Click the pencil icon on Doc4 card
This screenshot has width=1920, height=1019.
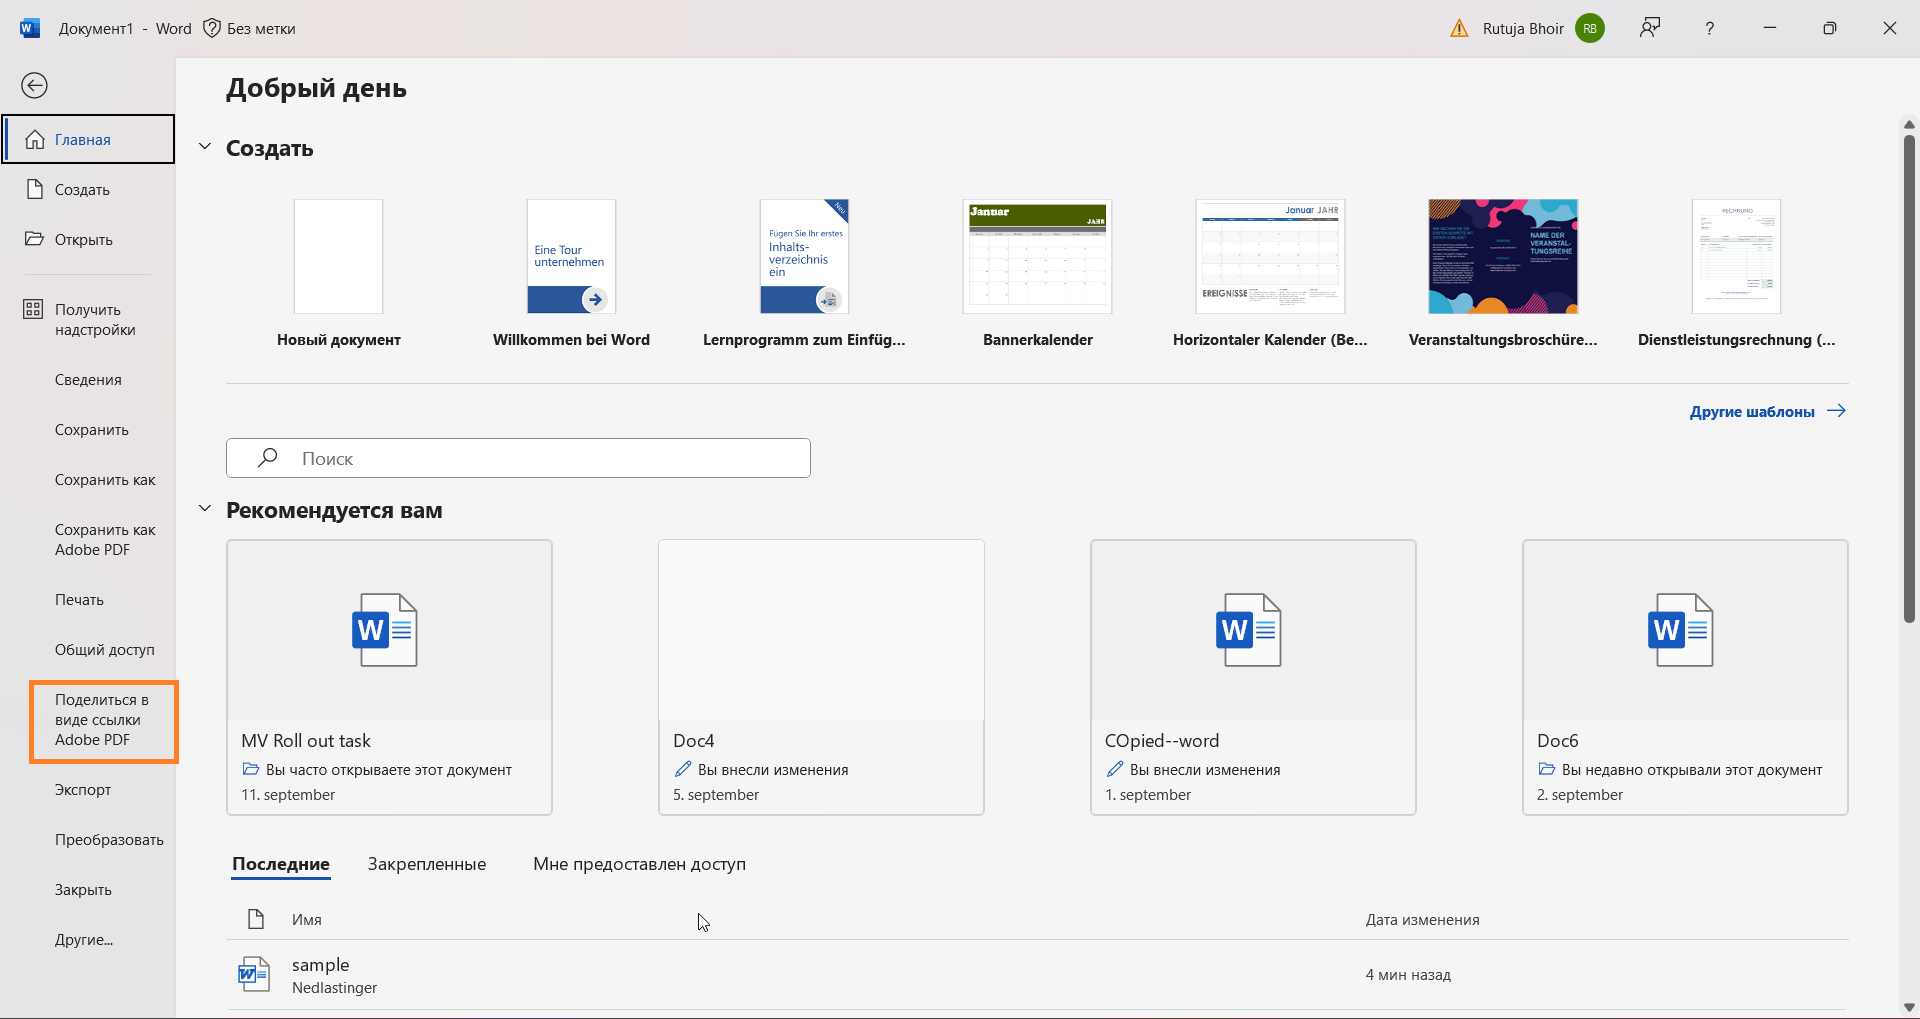[x=683, y=769]
